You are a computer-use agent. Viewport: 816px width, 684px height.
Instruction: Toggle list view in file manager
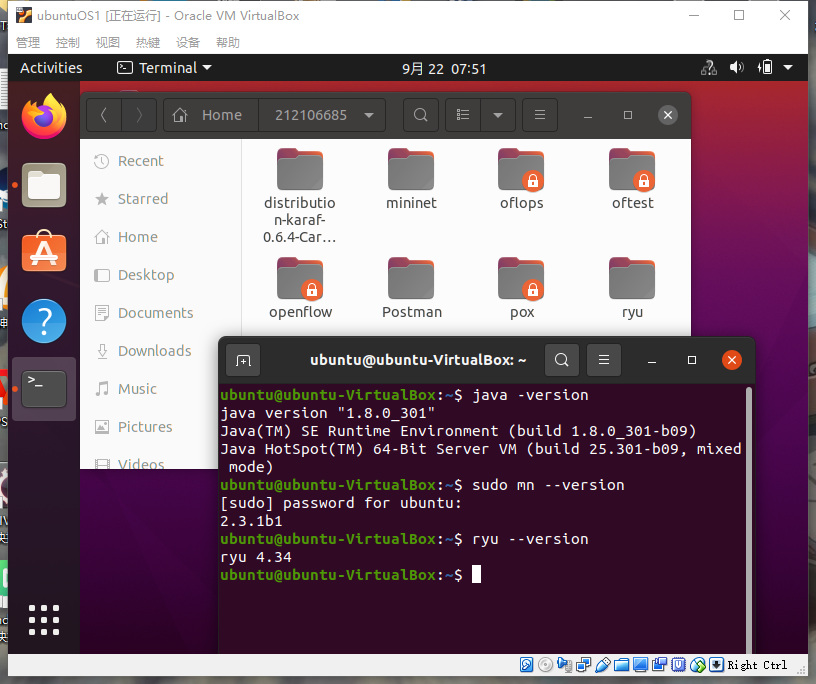(463, 115)
